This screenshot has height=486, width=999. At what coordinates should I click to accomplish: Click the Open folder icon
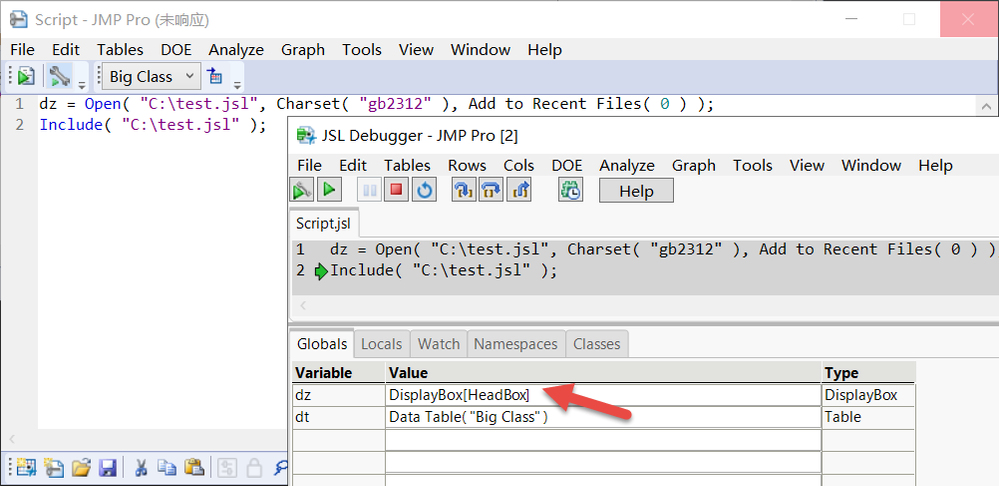pos(81,467)
